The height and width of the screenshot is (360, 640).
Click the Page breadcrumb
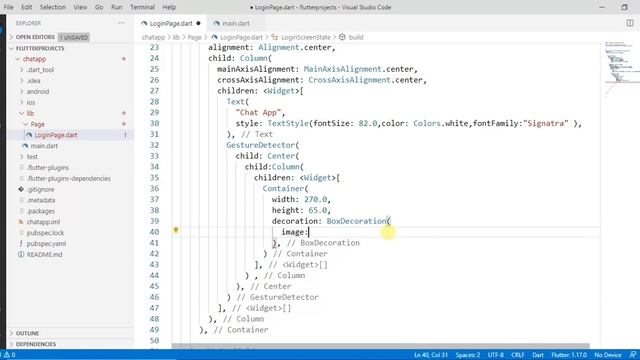(194, 37)
